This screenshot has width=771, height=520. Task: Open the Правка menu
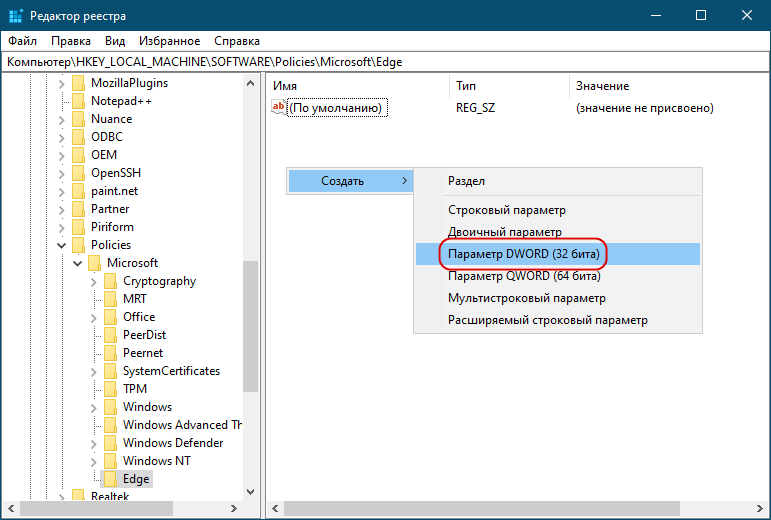(x=71, y=41)
